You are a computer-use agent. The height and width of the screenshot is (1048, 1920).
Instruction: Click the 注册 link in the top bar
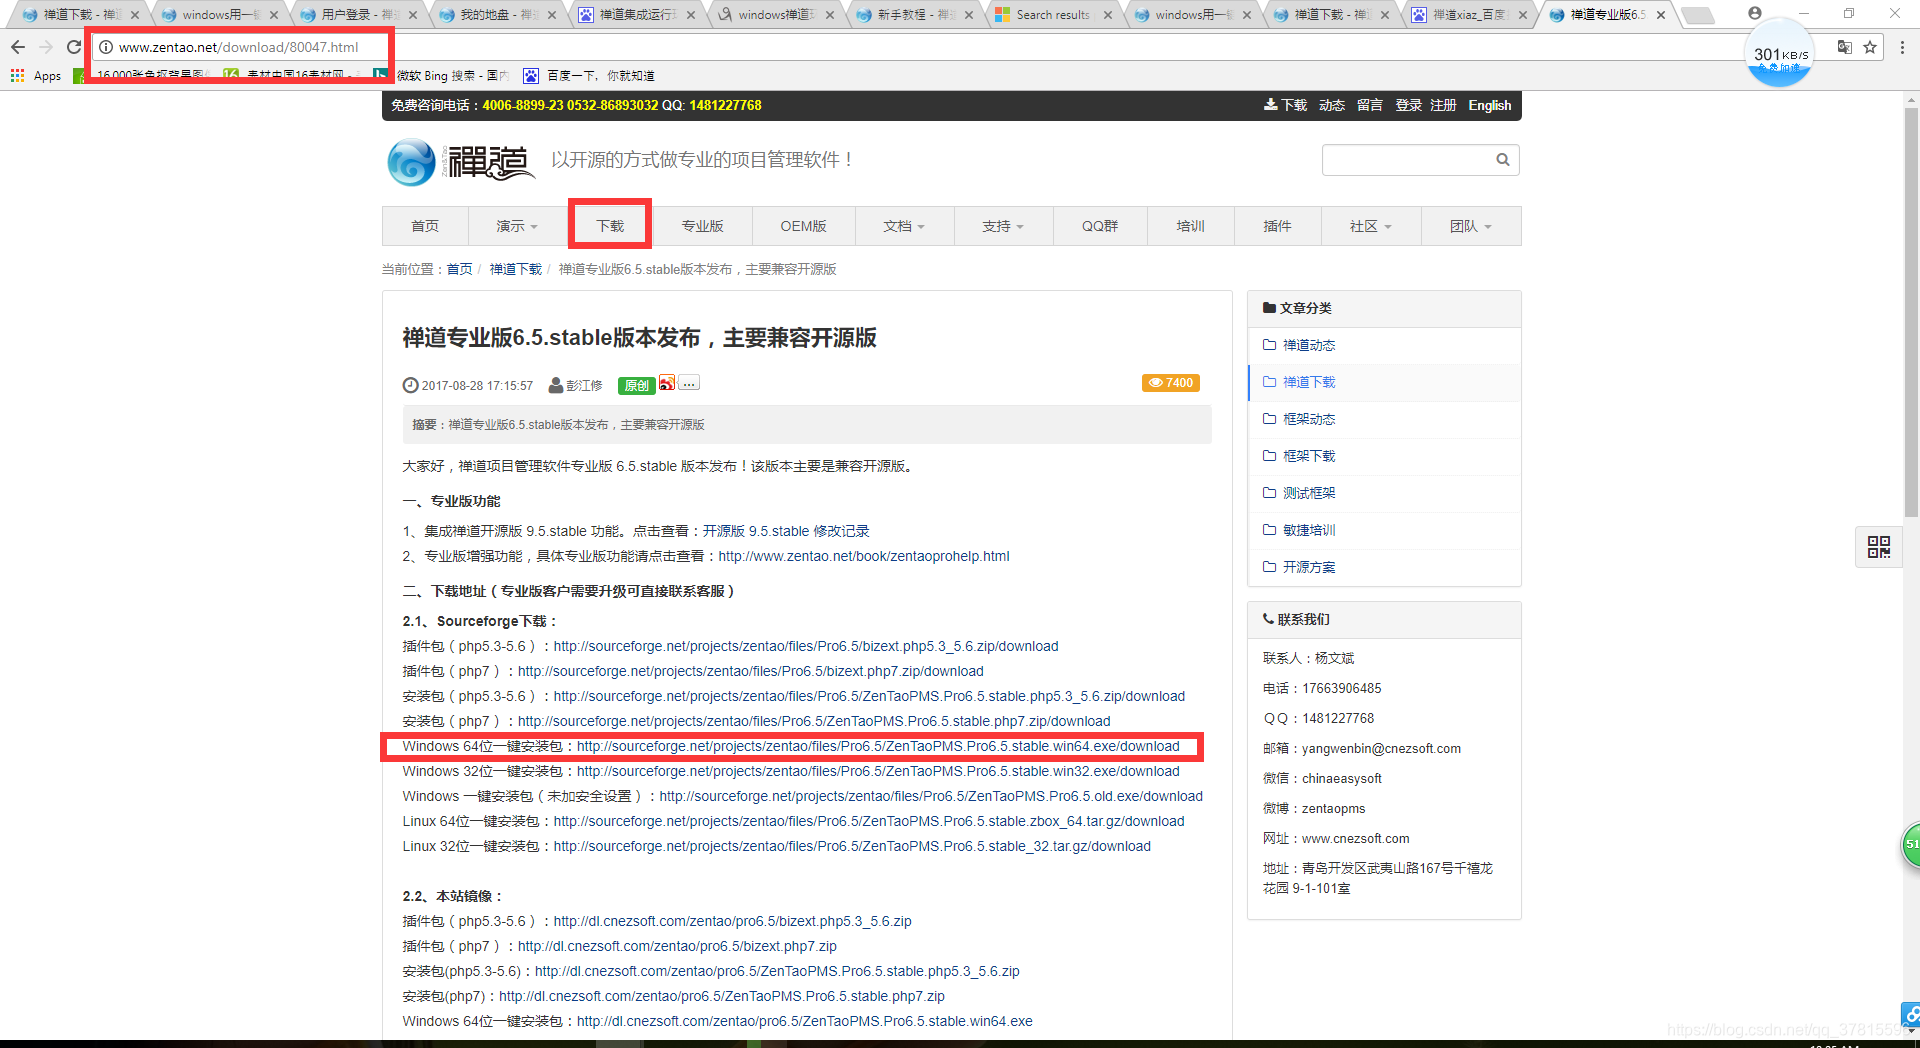(1443, 105)
